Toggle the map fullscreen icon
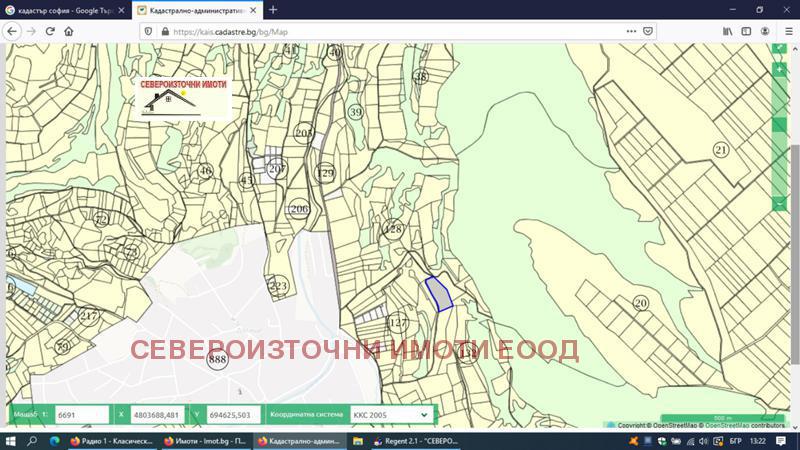Viewport: 800px width, 450px height. pyautogui.click(x=780, y=47)
